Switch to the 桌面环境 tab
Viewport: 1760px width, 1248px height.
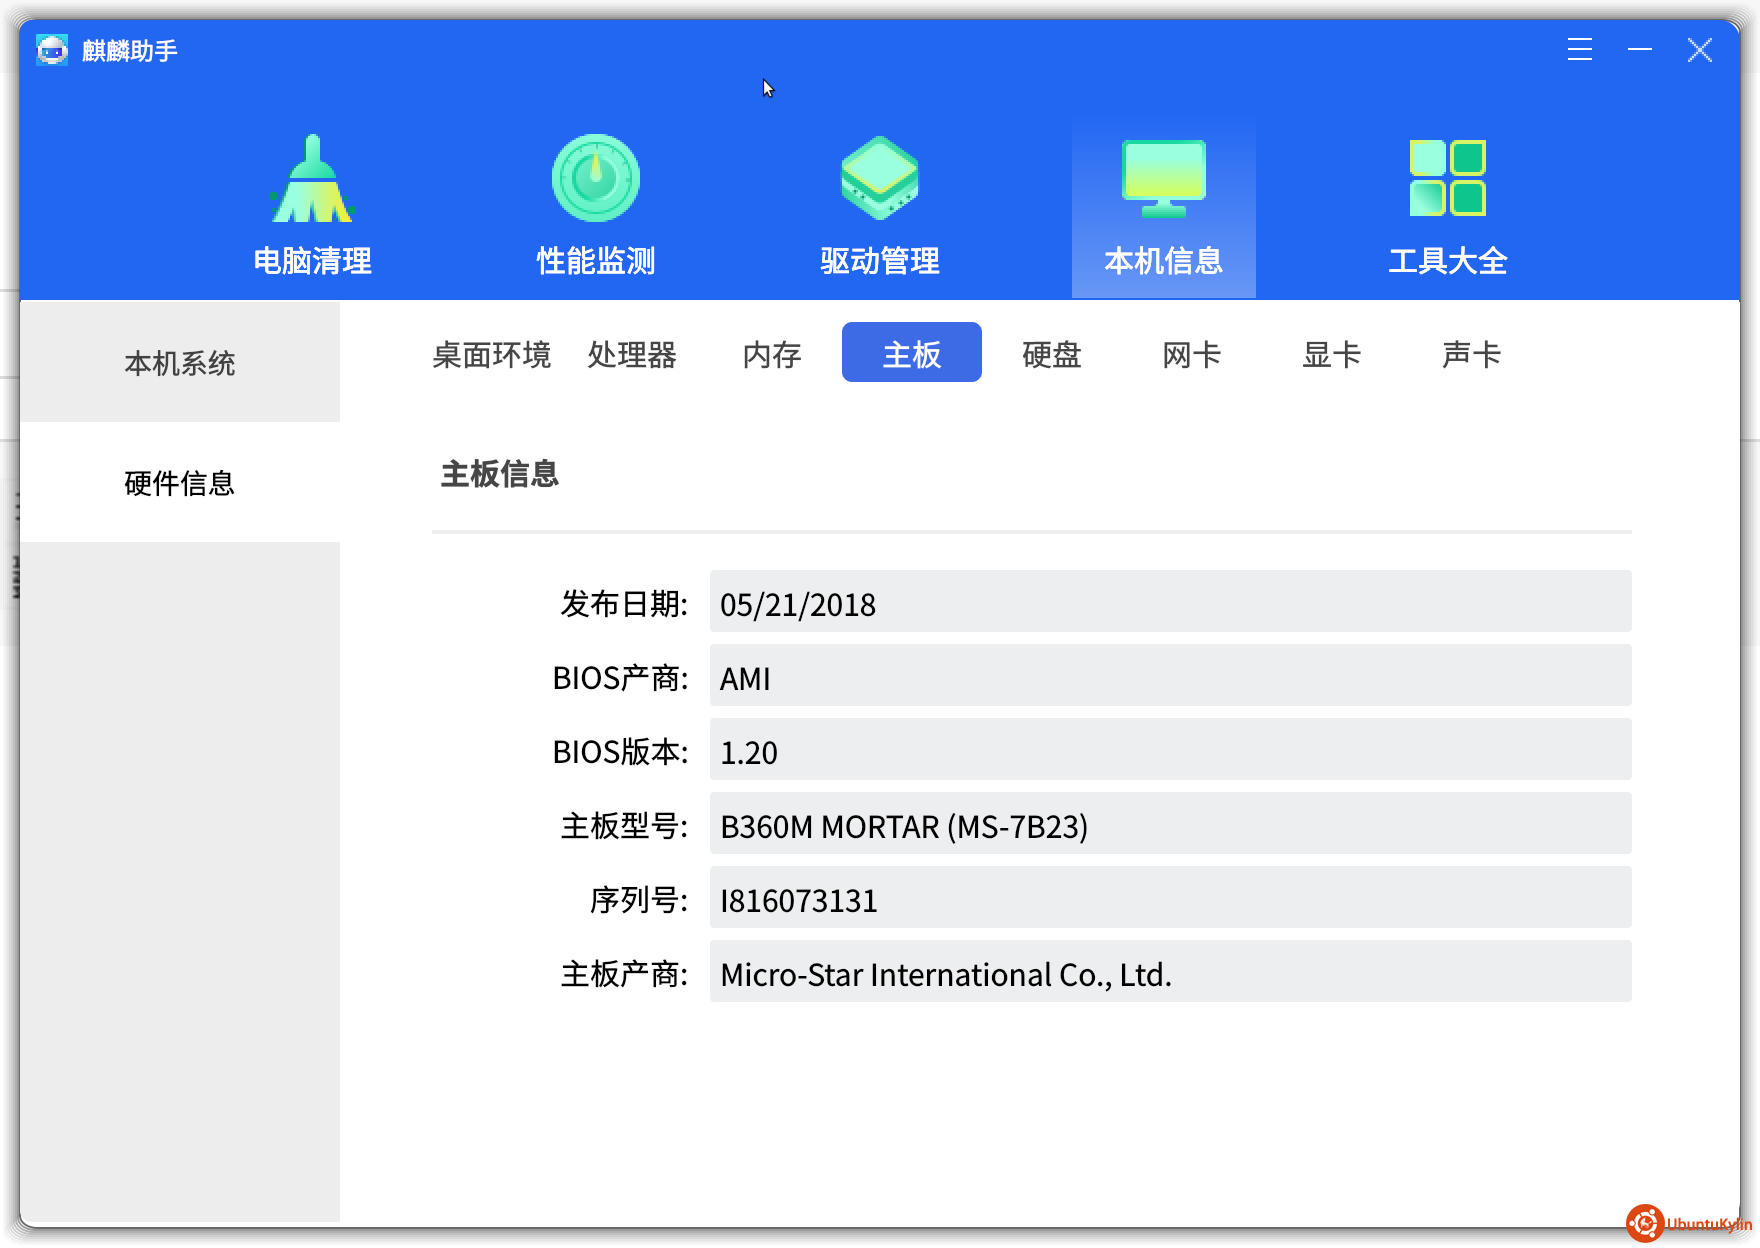pos(492,354)
